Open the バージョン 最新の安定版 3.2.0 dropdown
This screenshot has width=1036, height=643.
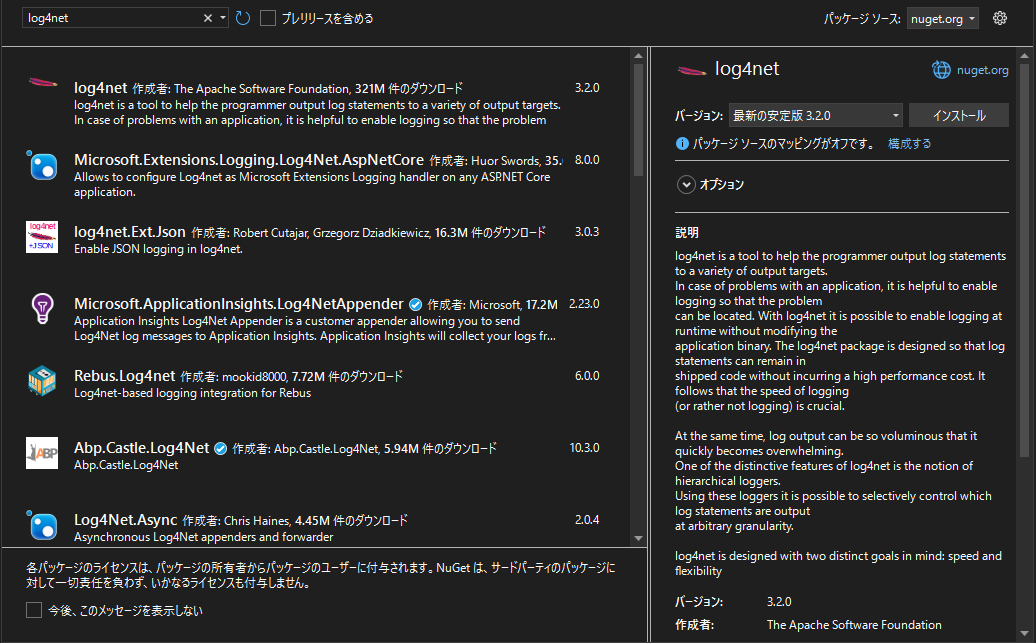(x=816, y=115)
